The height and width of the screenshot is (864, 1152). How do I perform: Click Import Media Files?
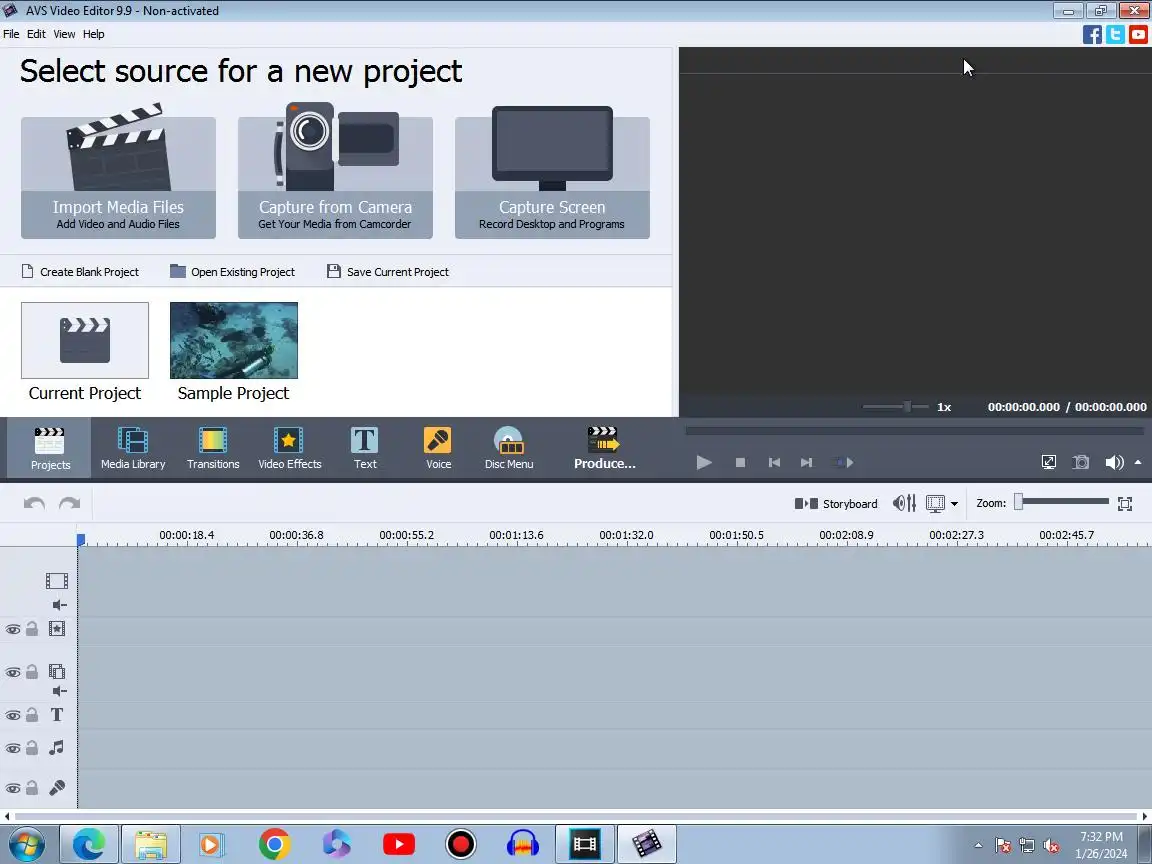coord(118,178)
